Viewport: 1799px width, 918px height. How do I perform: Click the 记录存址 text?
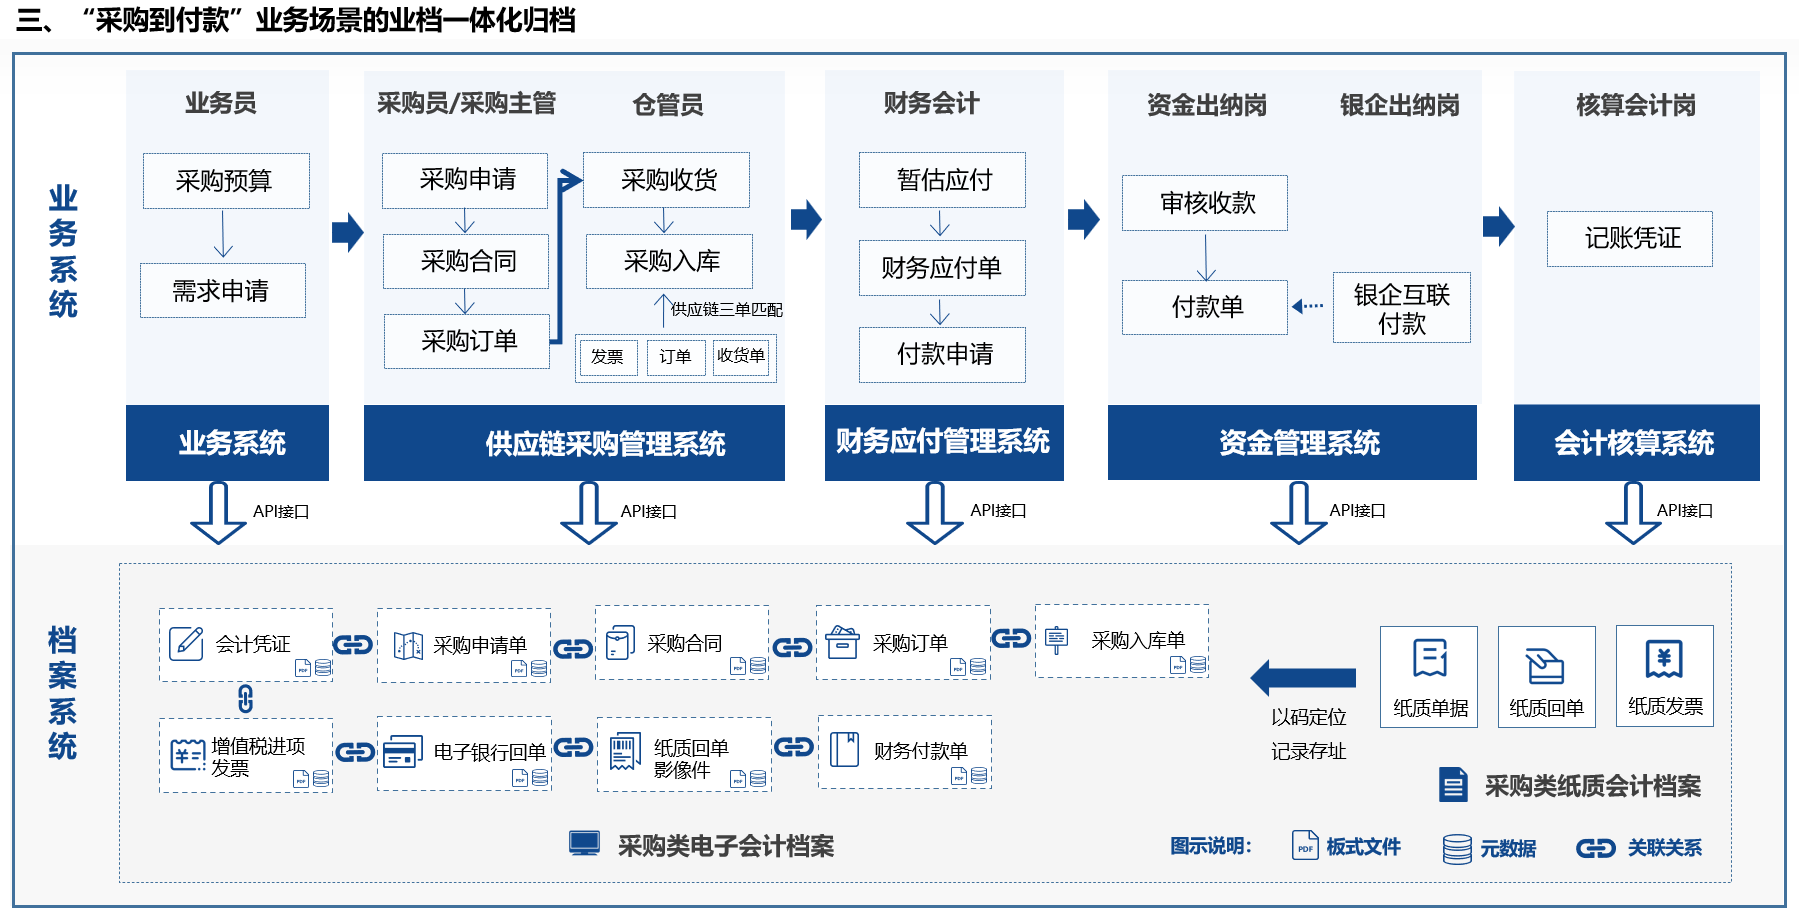1309,751
